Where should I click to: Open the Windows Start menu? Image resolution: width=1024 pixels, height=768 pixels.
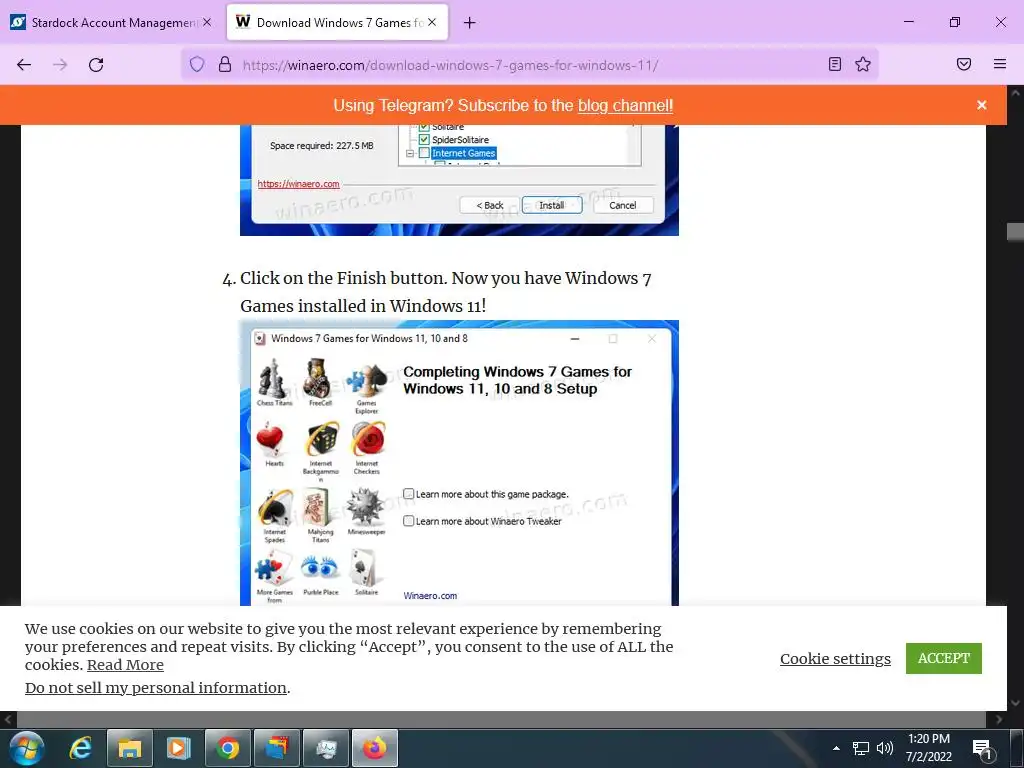(27, 748)
